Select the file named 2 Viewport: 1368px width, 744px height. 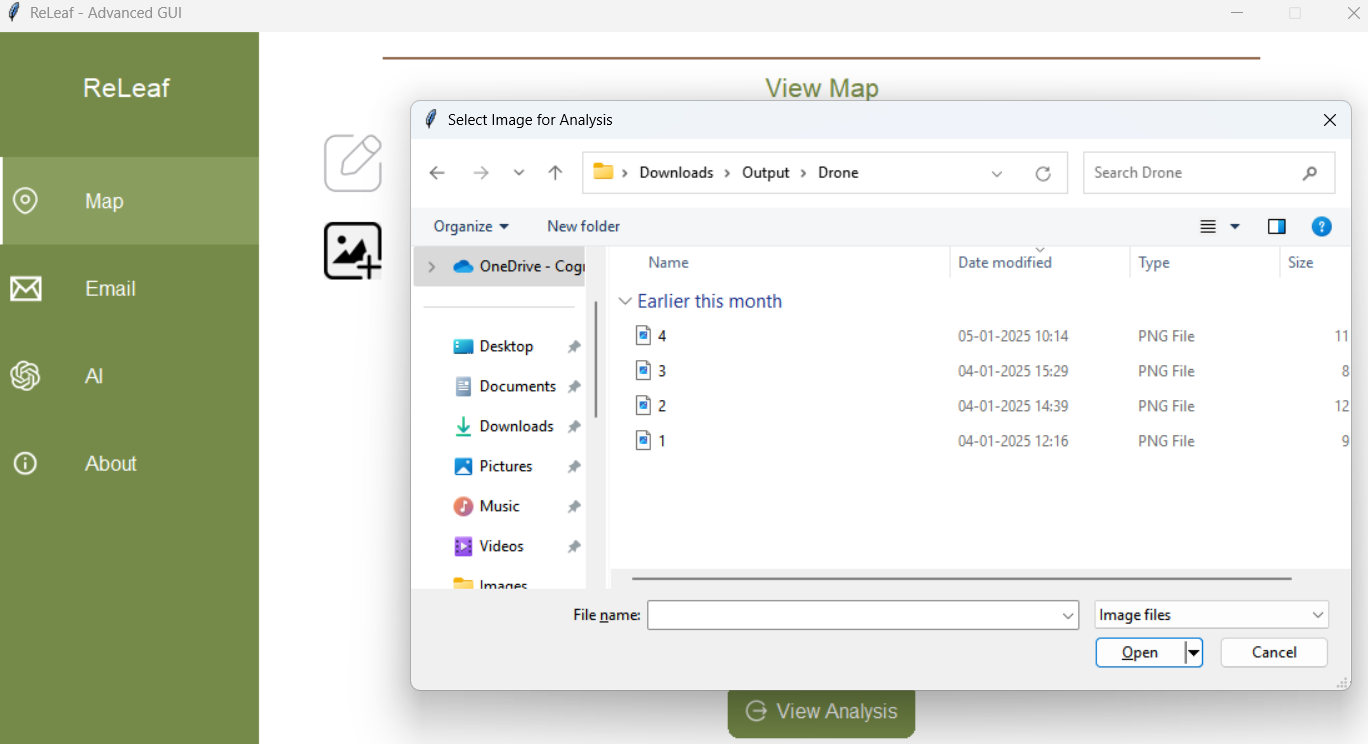661,406
